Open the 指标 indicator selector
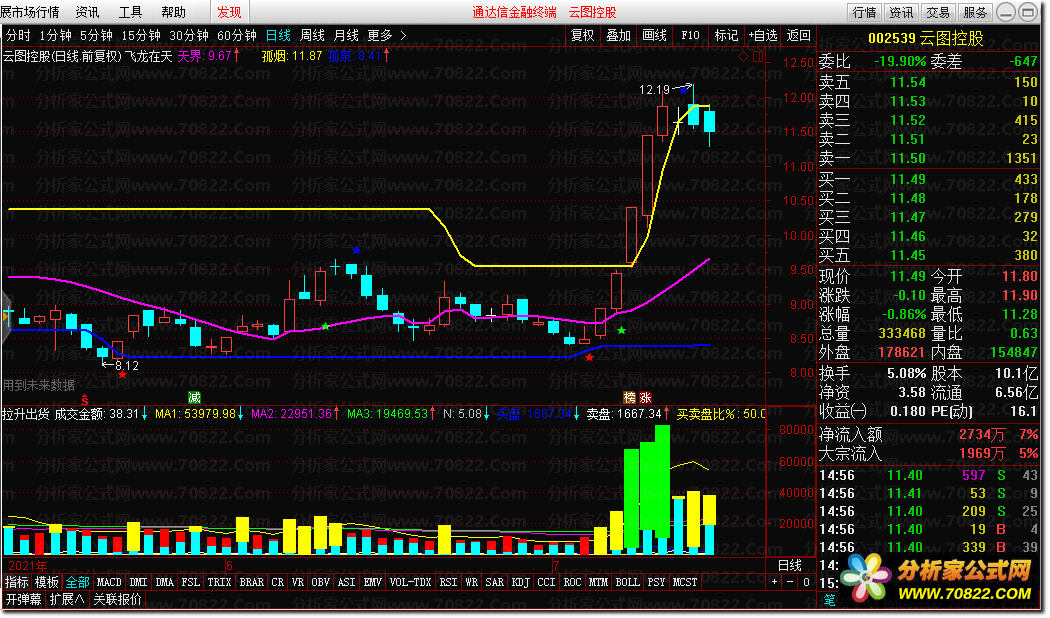Viewport: 1050px width, 618px height. pos(17,583)
